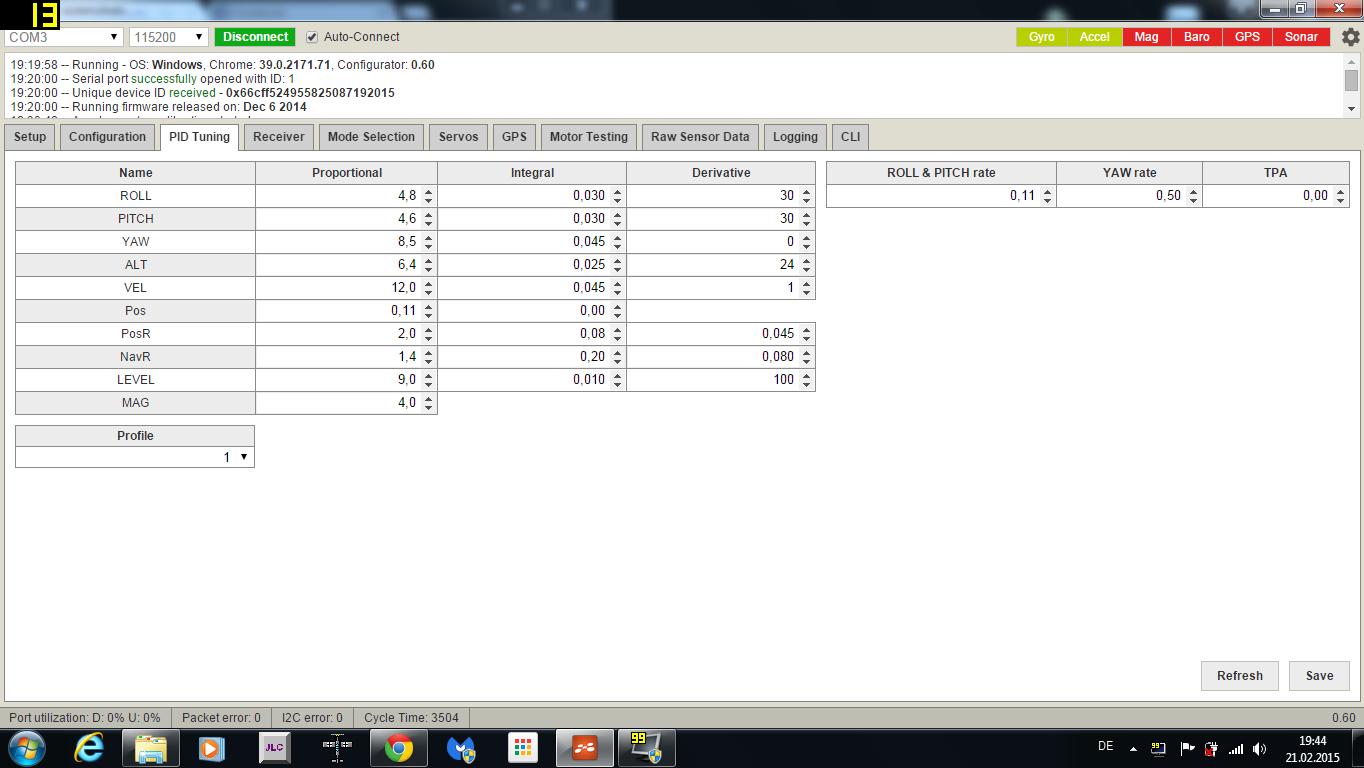Click the Baro sensor status indicator
The image size is (1364, 768).
(1196, 37)
